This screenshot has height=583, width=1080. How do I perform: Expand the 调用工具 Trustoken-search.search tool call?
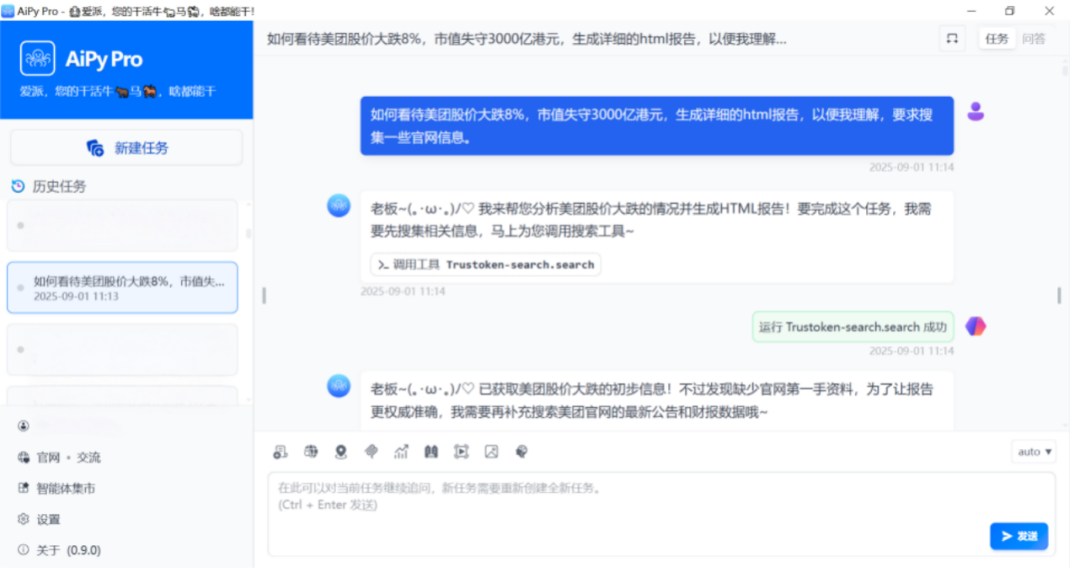click(486, 265)
